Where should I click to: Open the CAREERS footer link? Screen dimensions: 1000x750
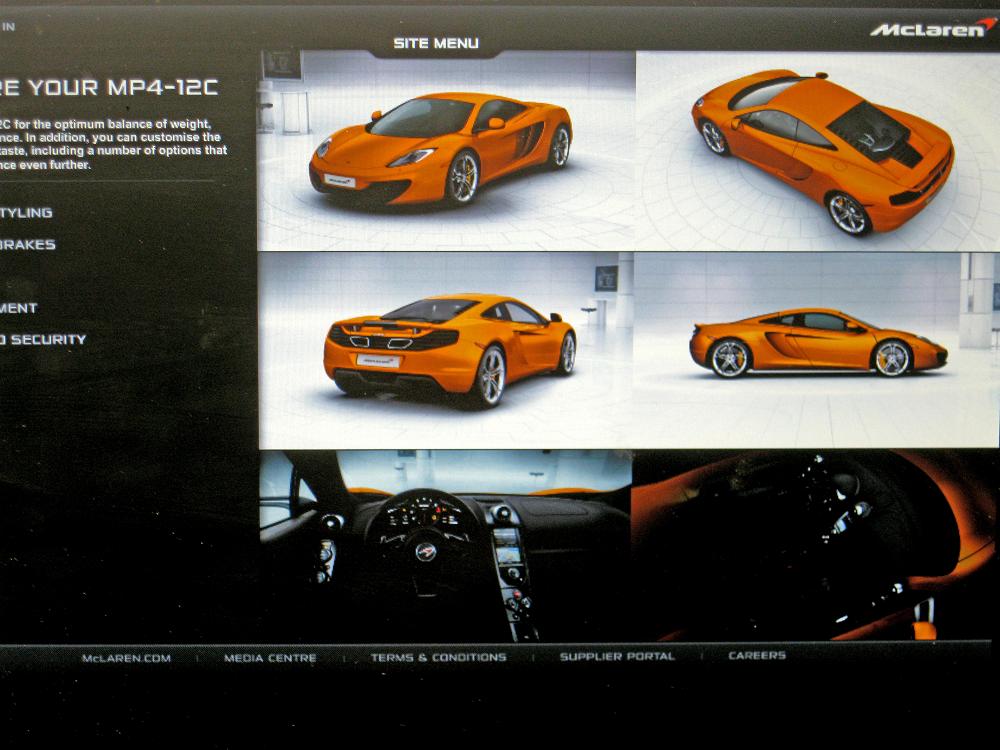(x=757, y=655)
